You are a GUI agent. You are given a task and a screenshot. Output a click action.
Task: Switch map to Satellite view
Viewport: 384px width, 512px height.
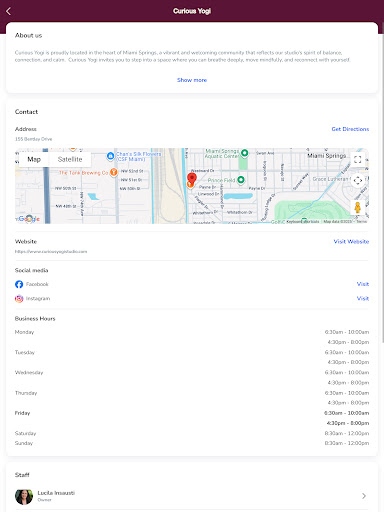[x=70, y=159]
